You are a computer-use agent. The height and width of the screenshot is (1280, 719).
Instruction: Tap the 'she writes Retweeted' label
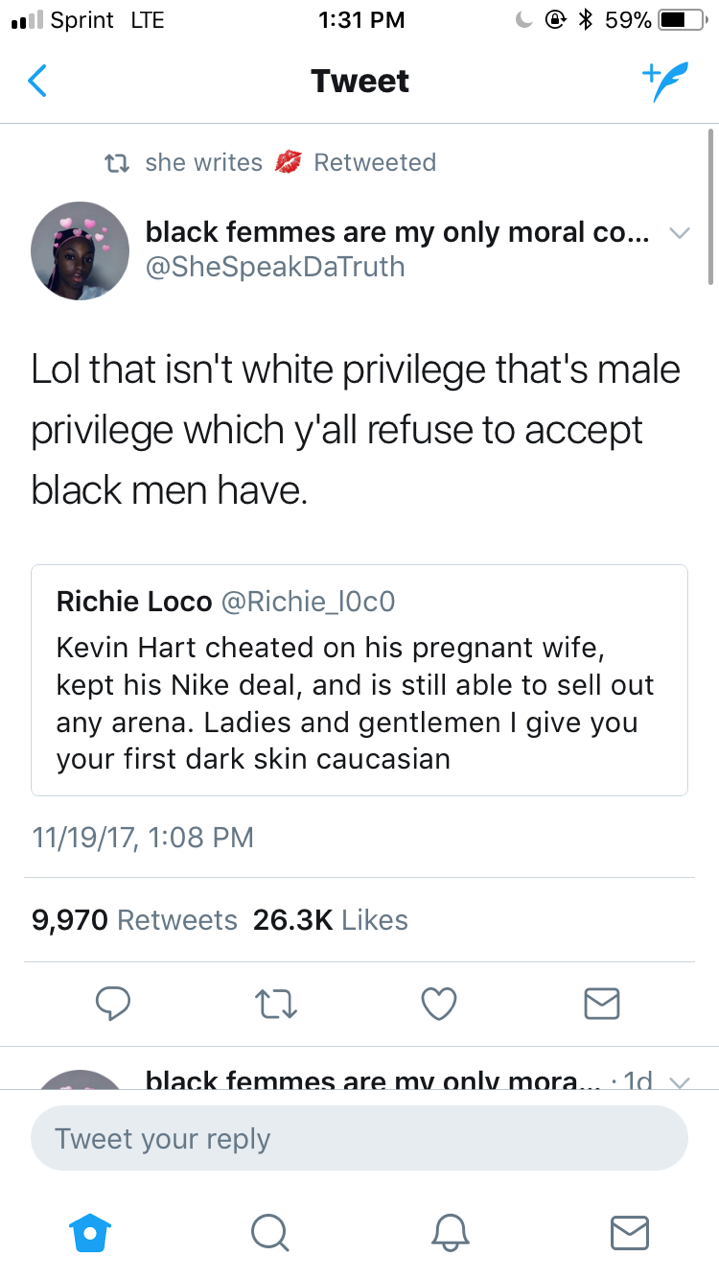pyautogui.click(x=290, y=162)
